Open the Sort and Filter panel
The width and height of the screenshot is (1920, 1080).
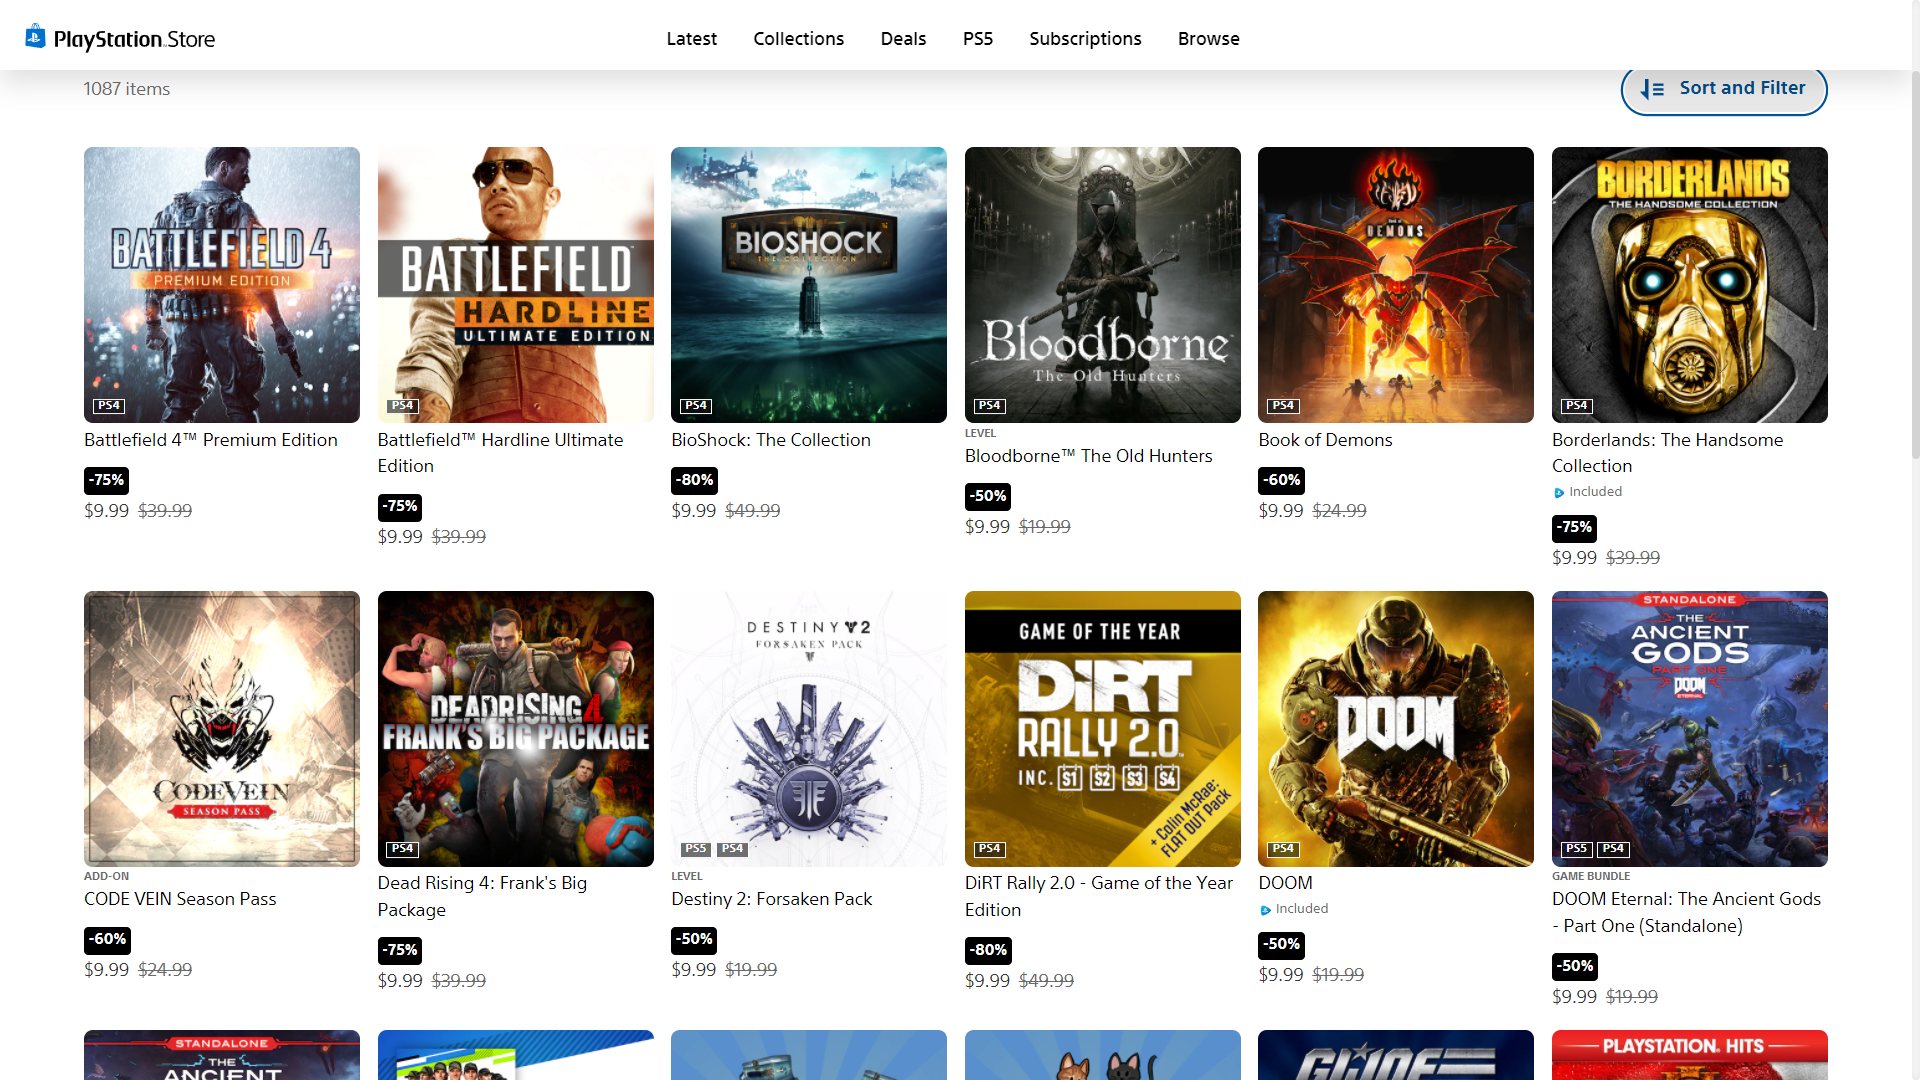(1723, 89)
